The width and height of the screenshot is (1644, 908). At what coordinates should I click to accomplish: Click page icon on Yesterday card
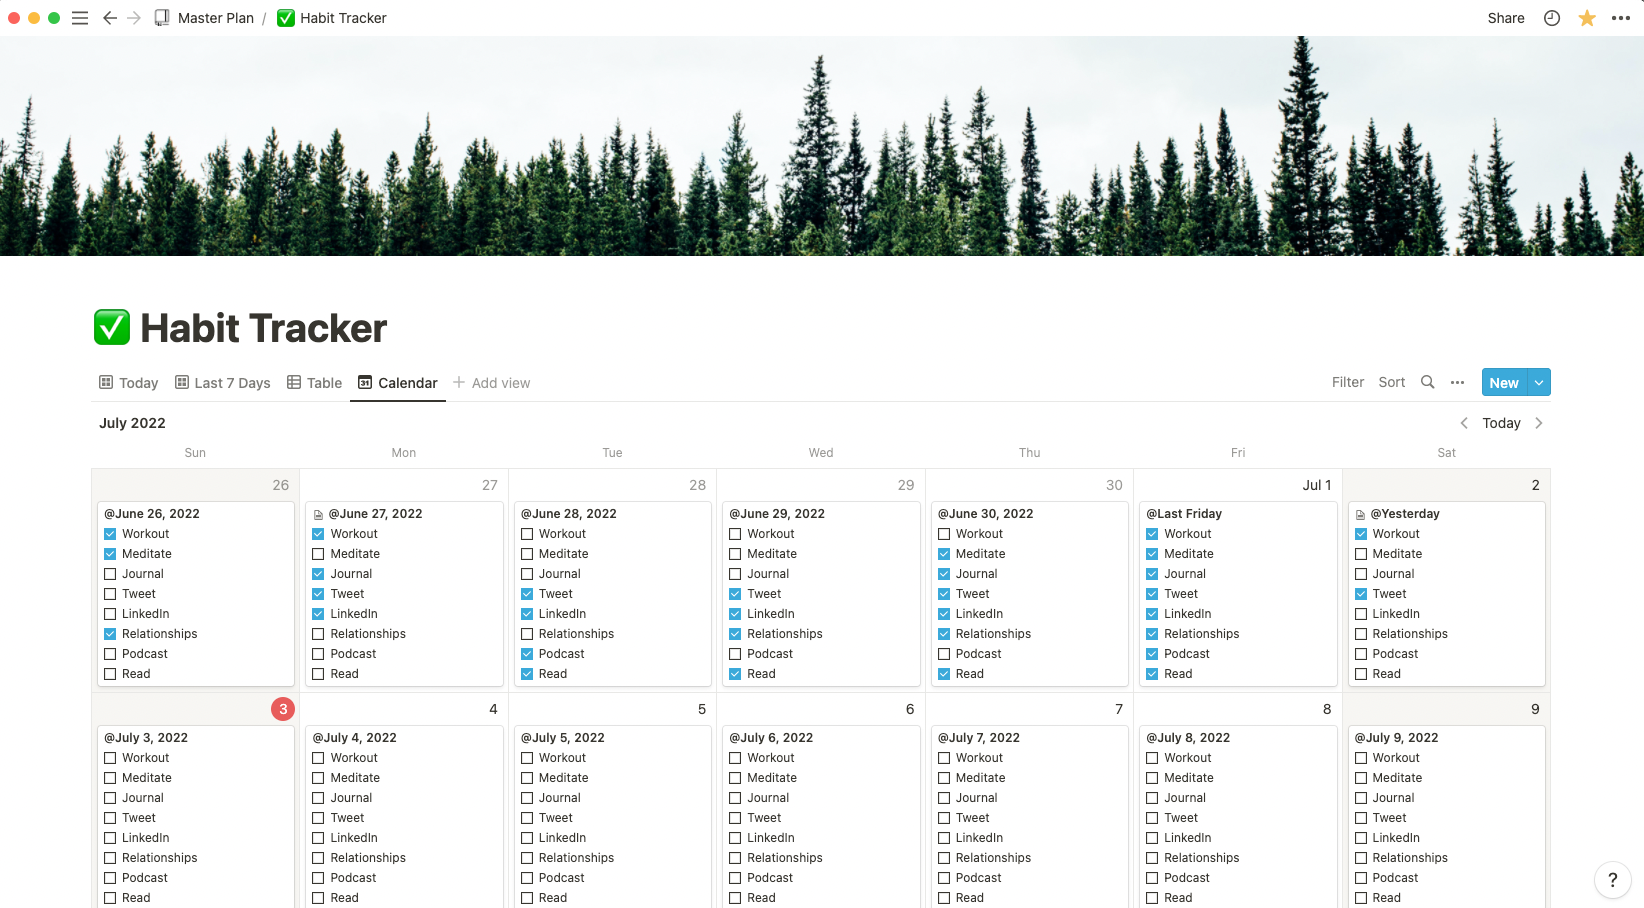point(1360,514)
